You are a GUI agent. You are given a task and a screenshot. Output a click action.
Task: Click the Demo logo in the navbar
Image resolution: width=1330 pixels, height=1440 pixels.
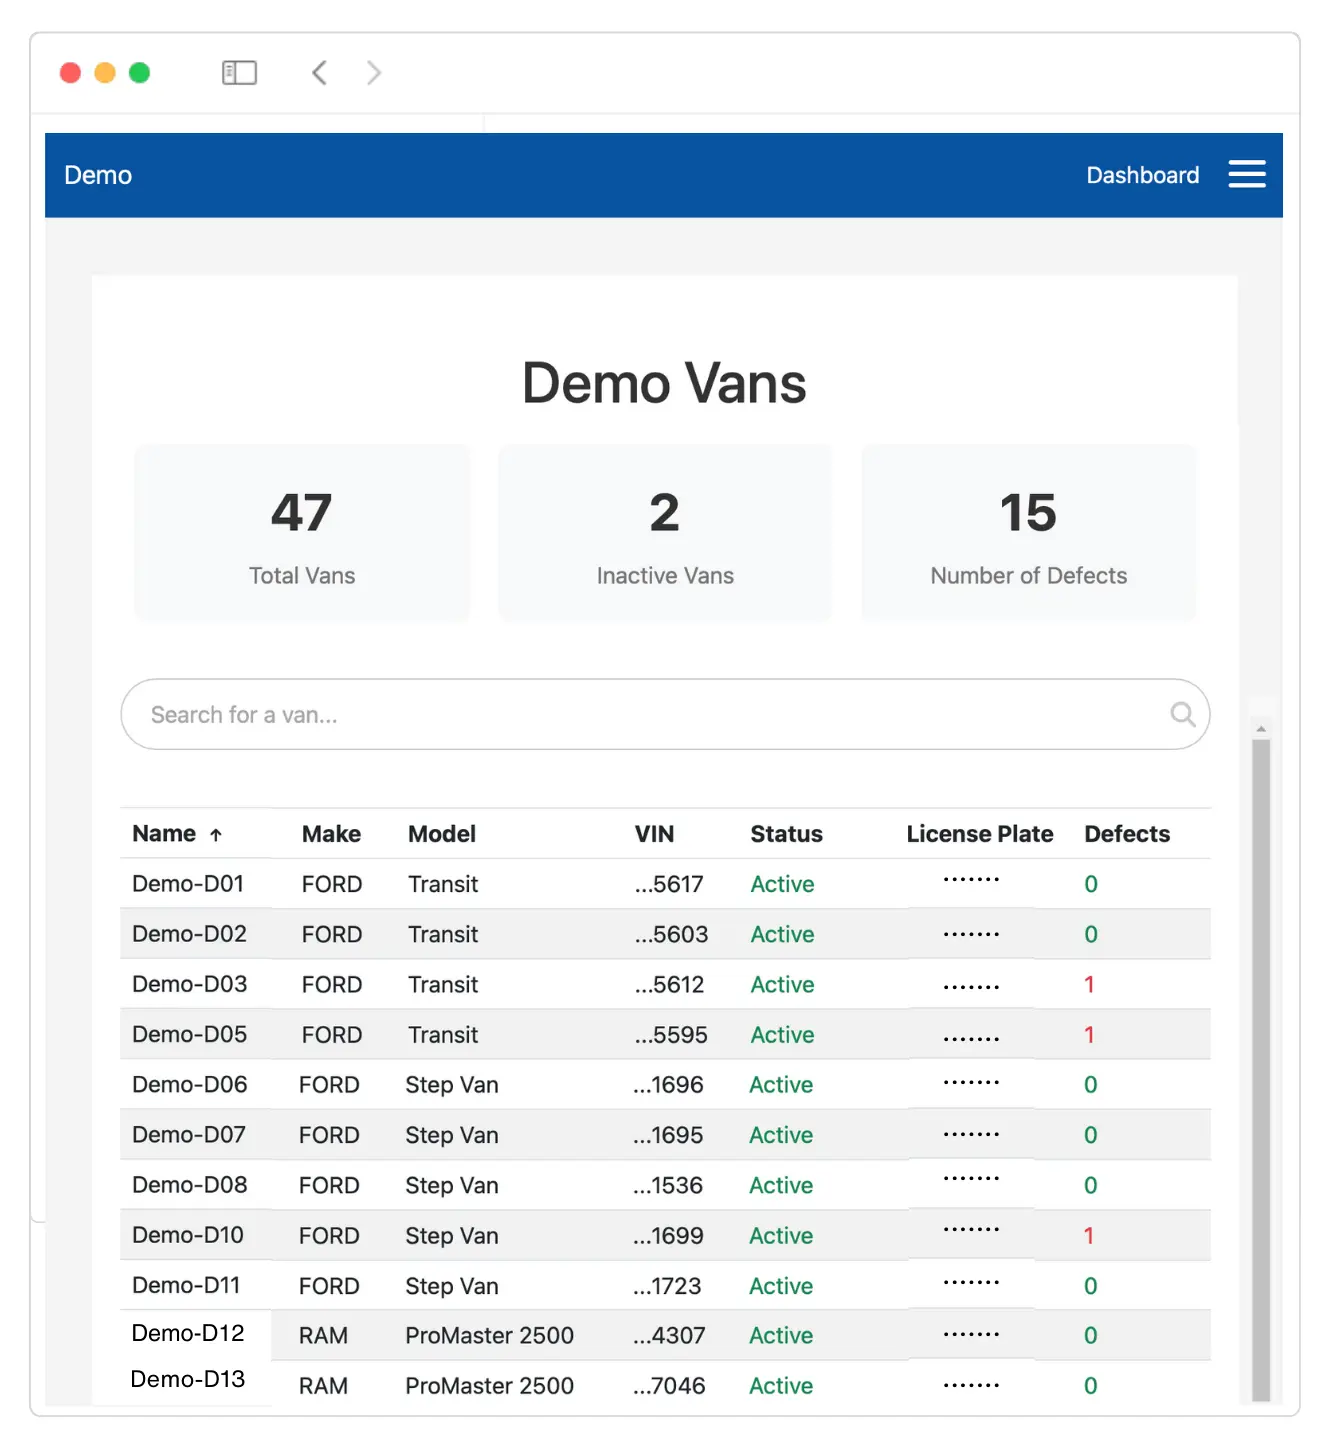coord(97,174)
